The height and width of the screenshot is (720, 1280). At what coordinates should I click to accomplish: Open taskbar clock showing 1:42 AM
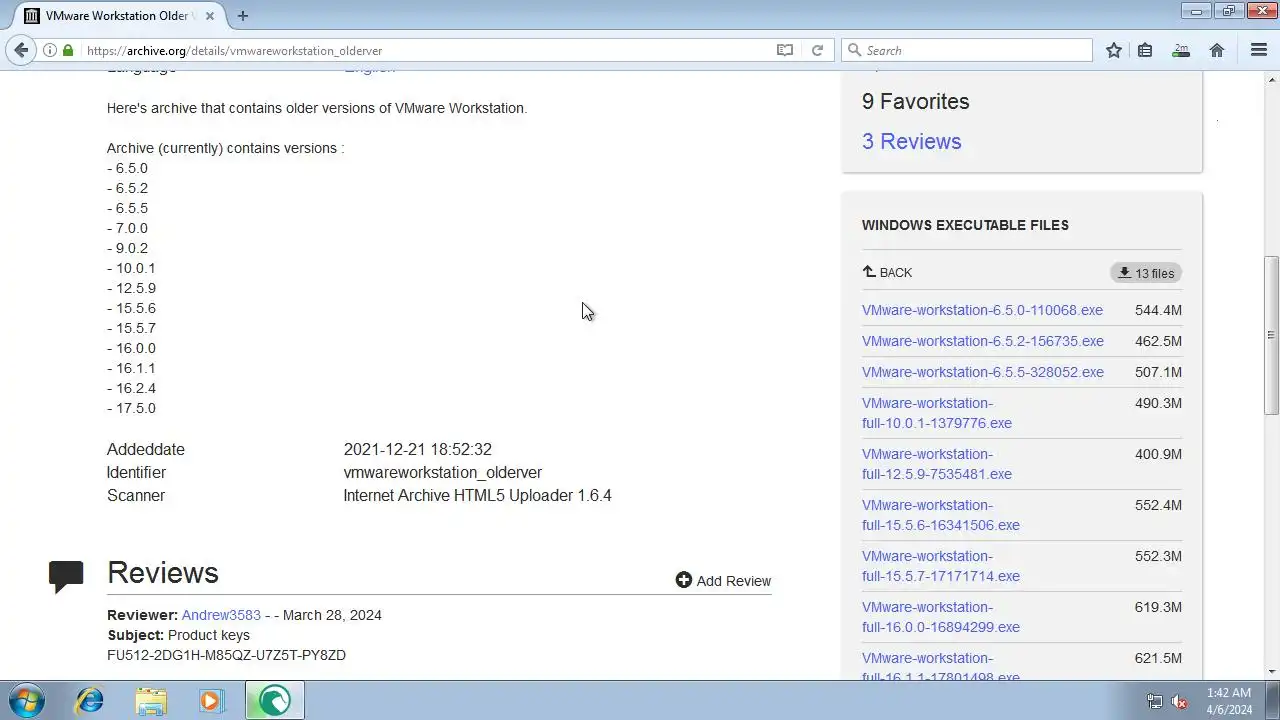click(x=1229, y=700)
